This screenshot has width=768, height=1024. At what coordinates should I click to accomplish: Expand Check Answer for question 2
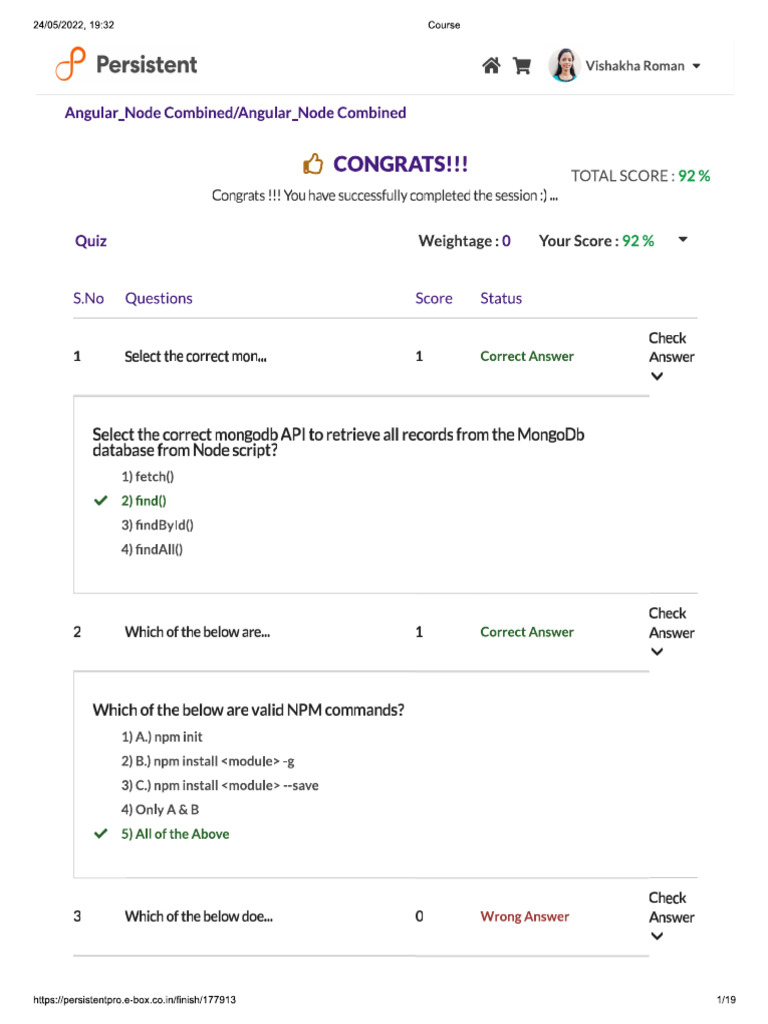[x=657, y=652]
